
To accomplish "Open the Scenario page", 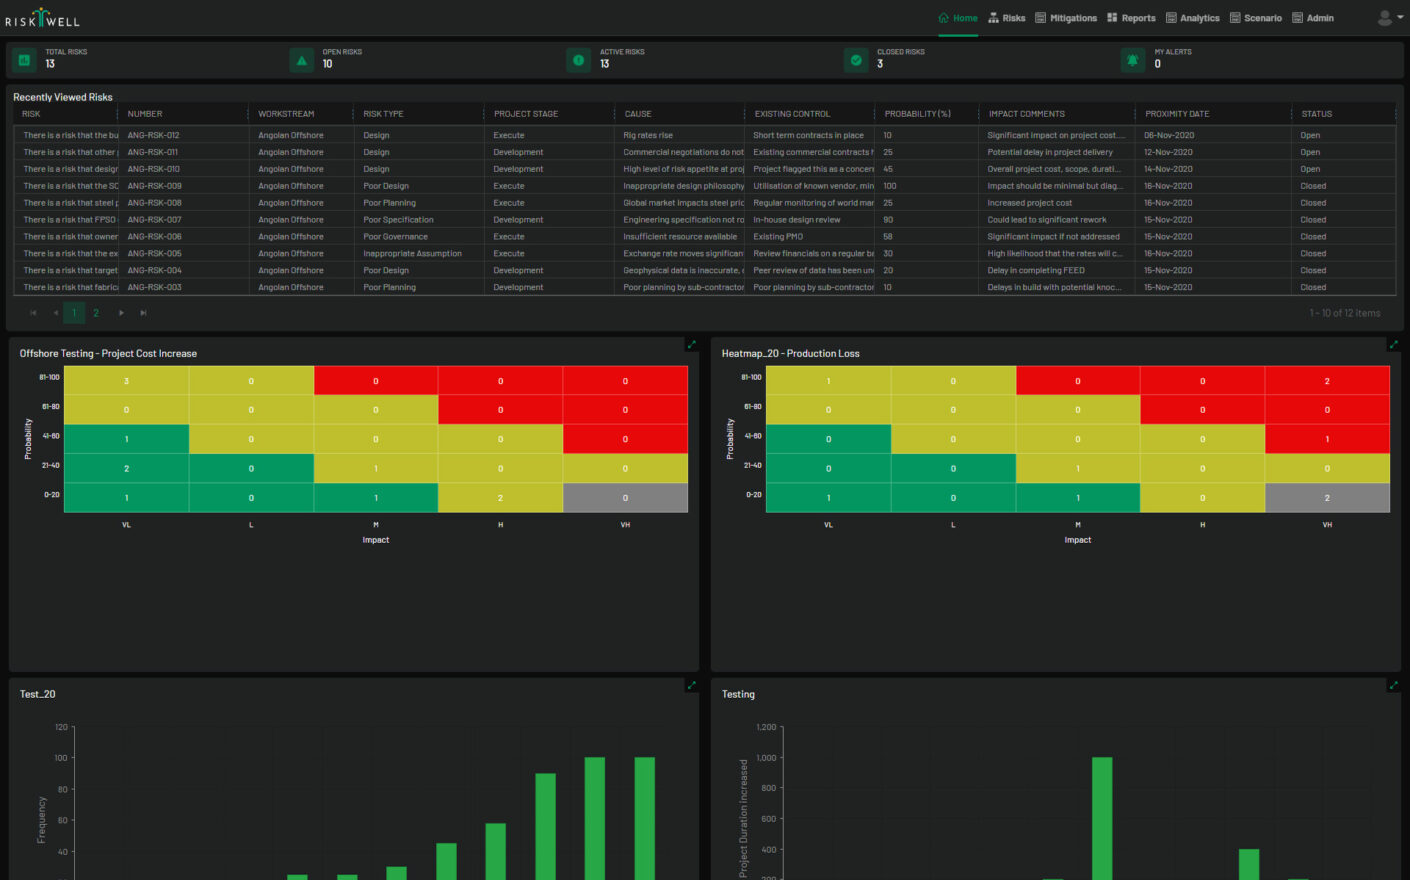I will pos(1255,18).
